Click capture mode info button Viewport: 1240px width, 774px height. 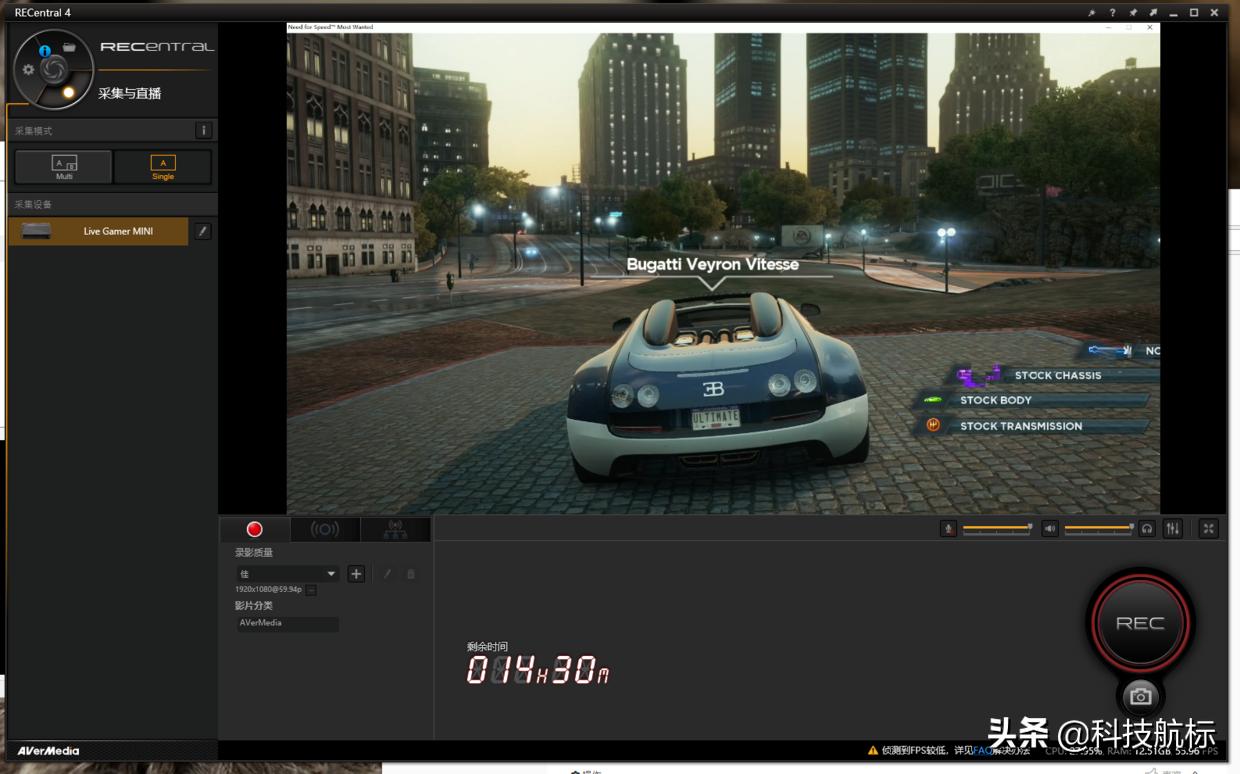203,131
